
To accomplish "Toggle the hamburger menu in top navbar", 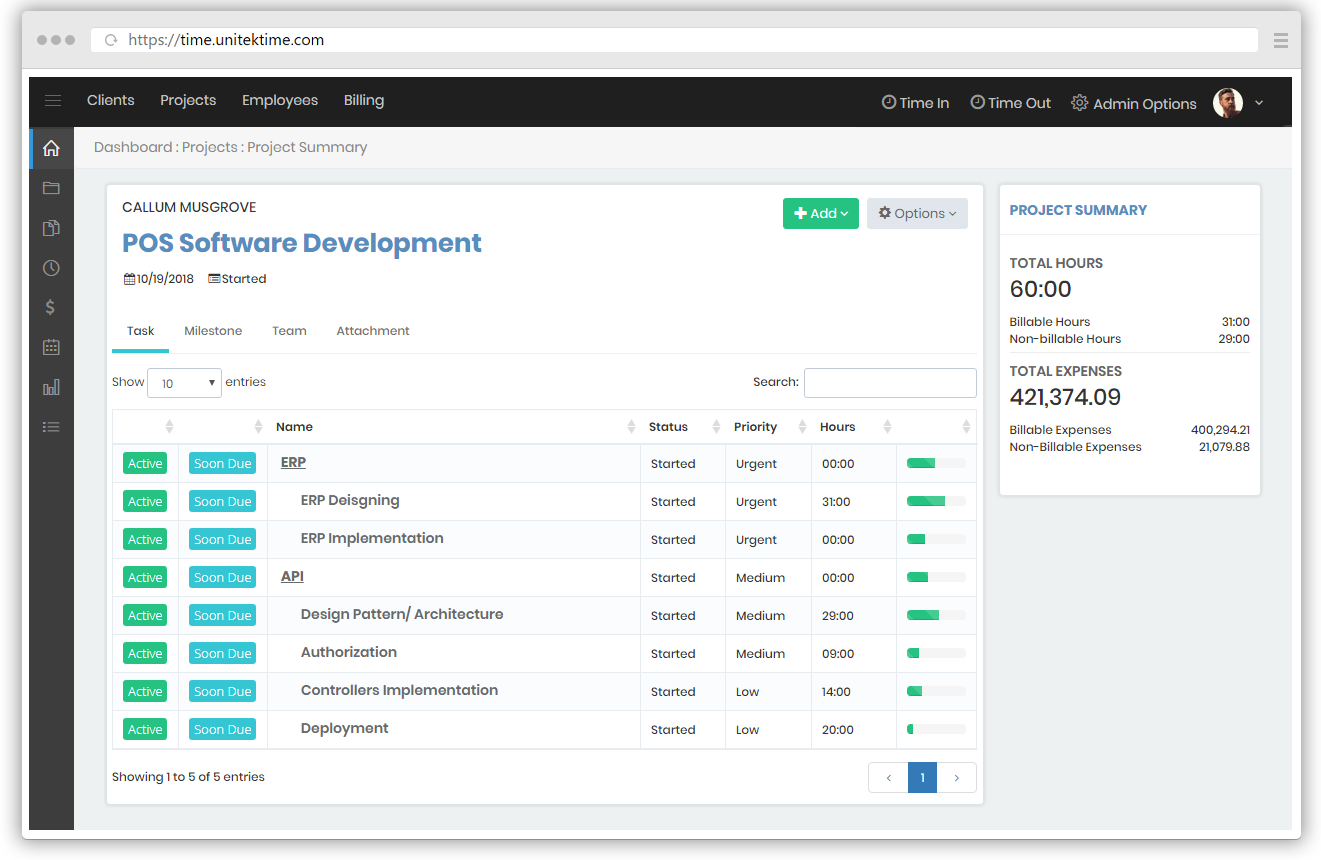I will 53,101.
